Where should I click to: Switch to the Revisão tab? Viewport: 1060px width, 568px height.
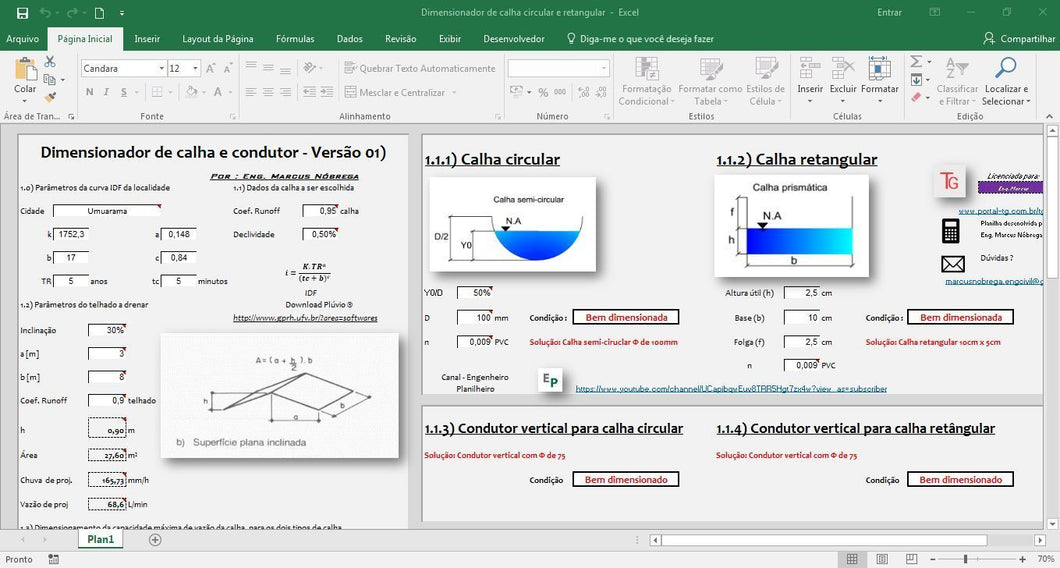tap(400, 39)
